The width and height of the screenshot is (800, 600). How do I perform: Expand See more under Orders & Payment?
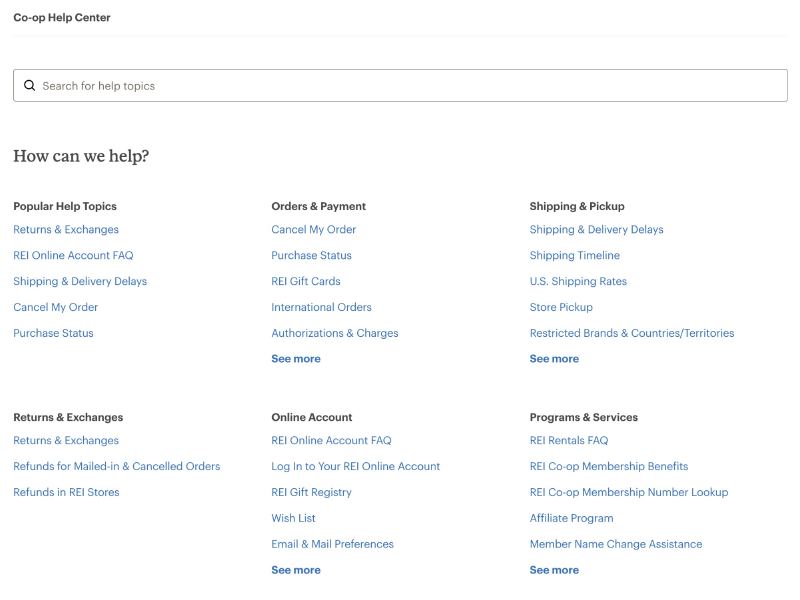click(x=296, y=359)
